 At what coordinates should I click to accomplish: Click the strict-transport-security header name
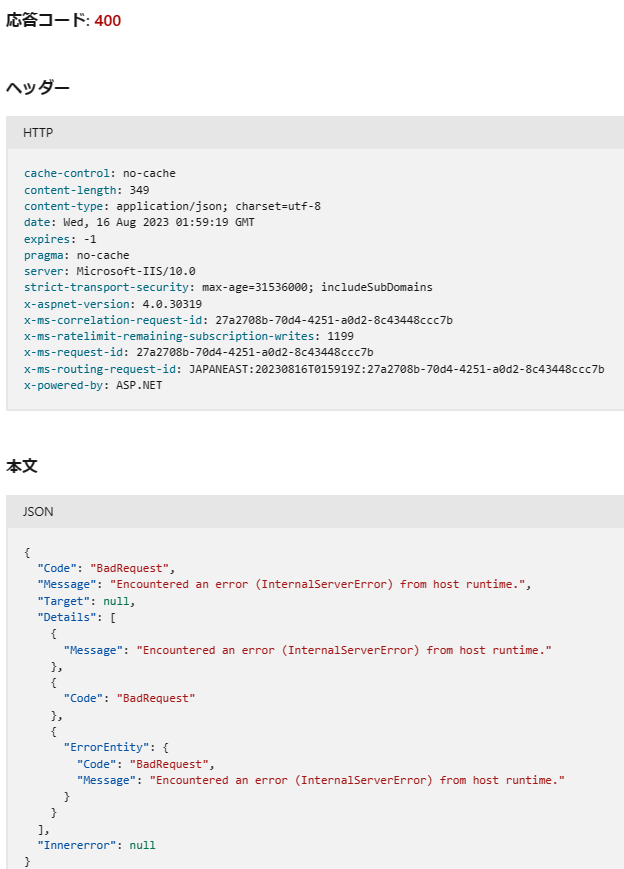105,287
